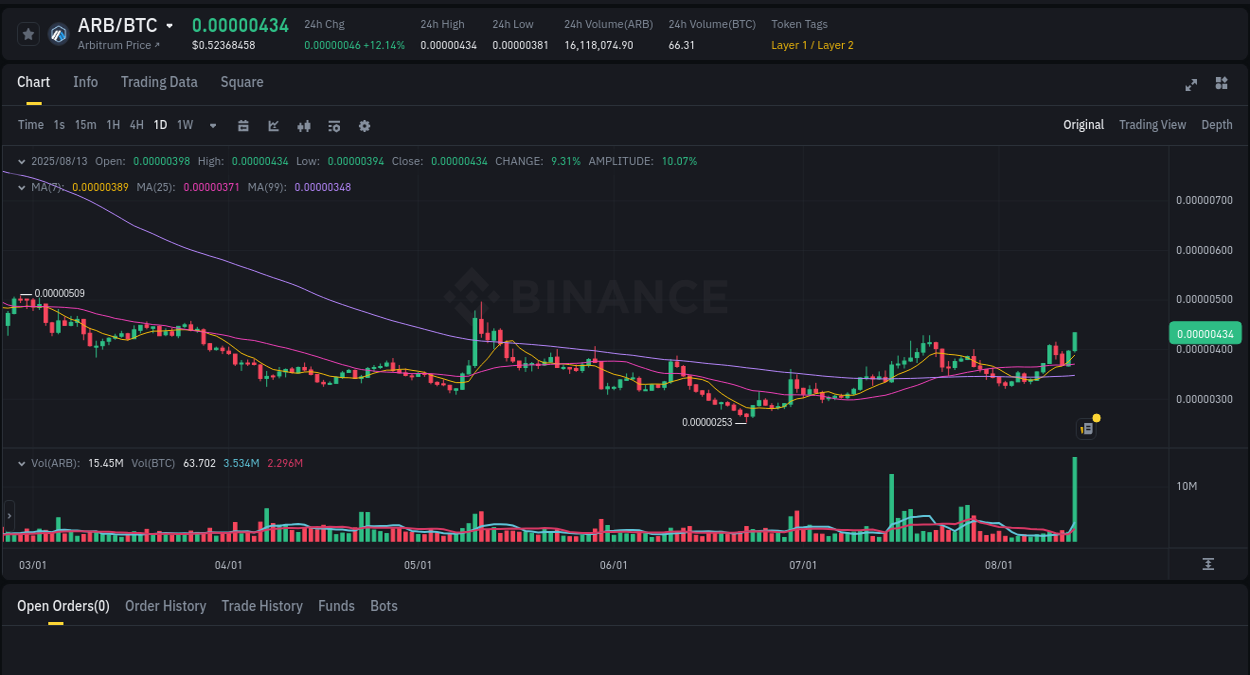
Task: Expand chart to fullscreen with the arrows icon
Action: (1190, 85)
